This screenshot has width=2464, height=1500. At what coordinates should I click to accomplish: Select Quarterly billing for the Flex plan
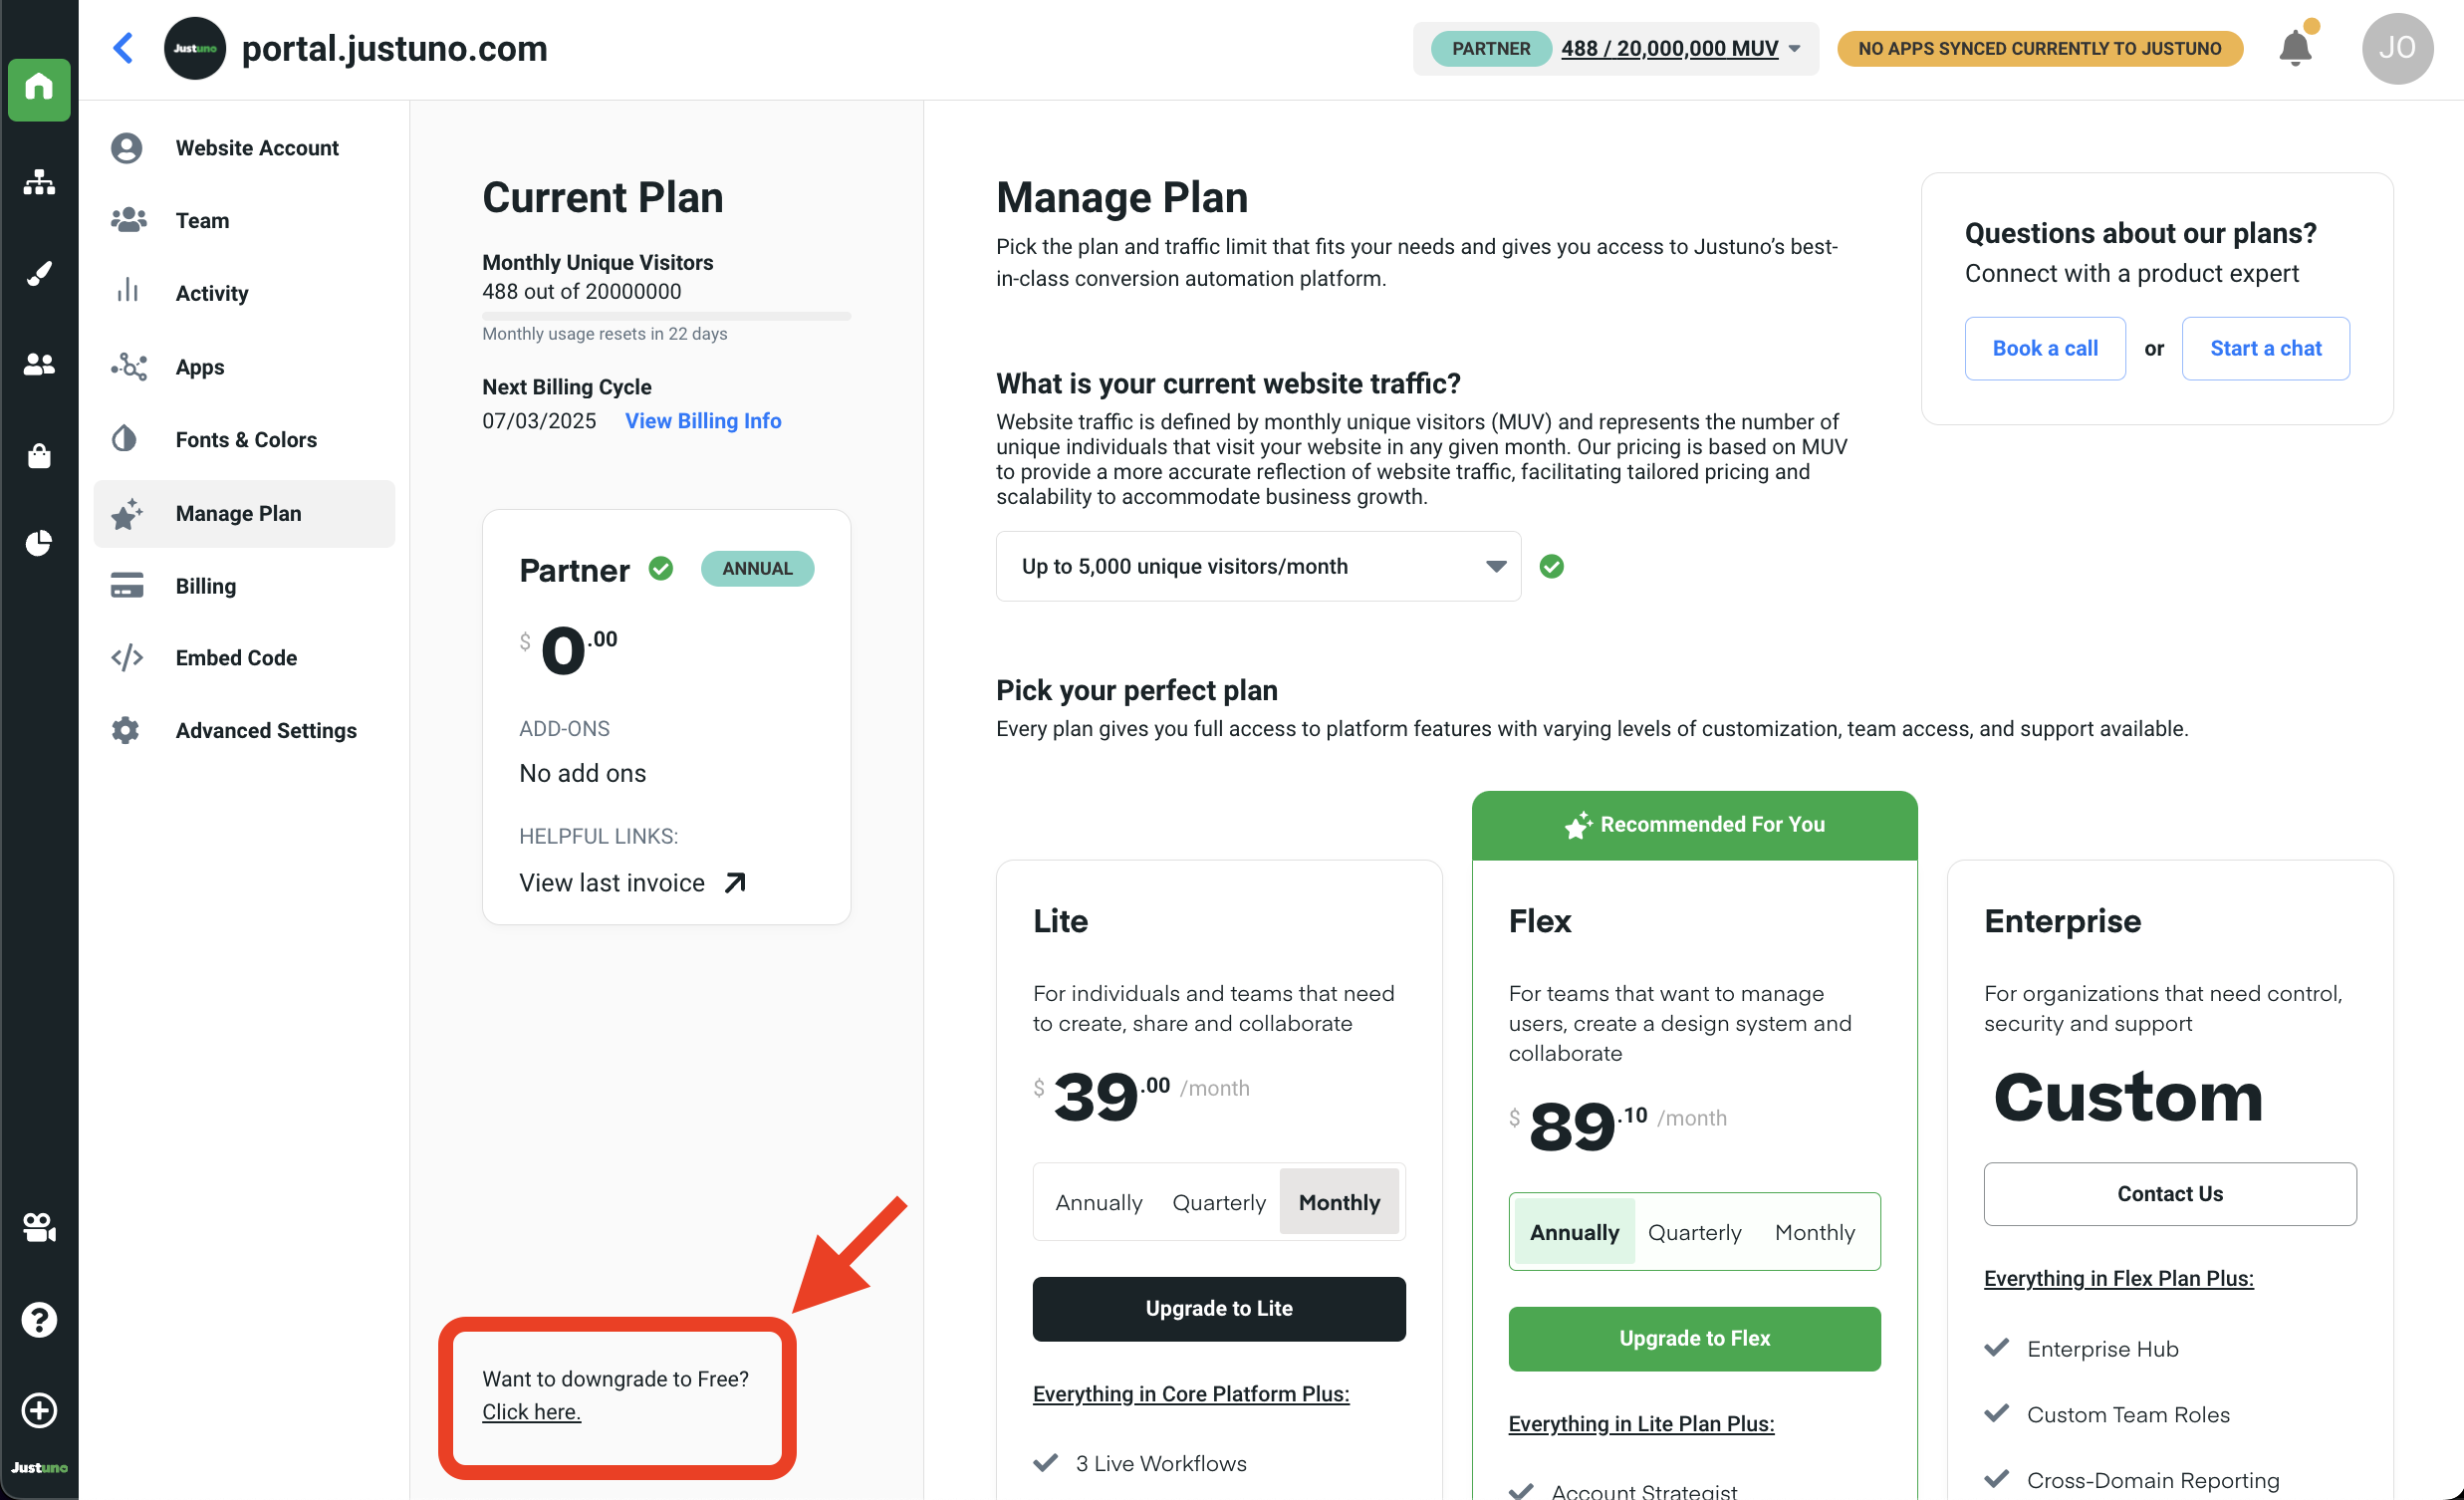[x=1694, y=1232]
